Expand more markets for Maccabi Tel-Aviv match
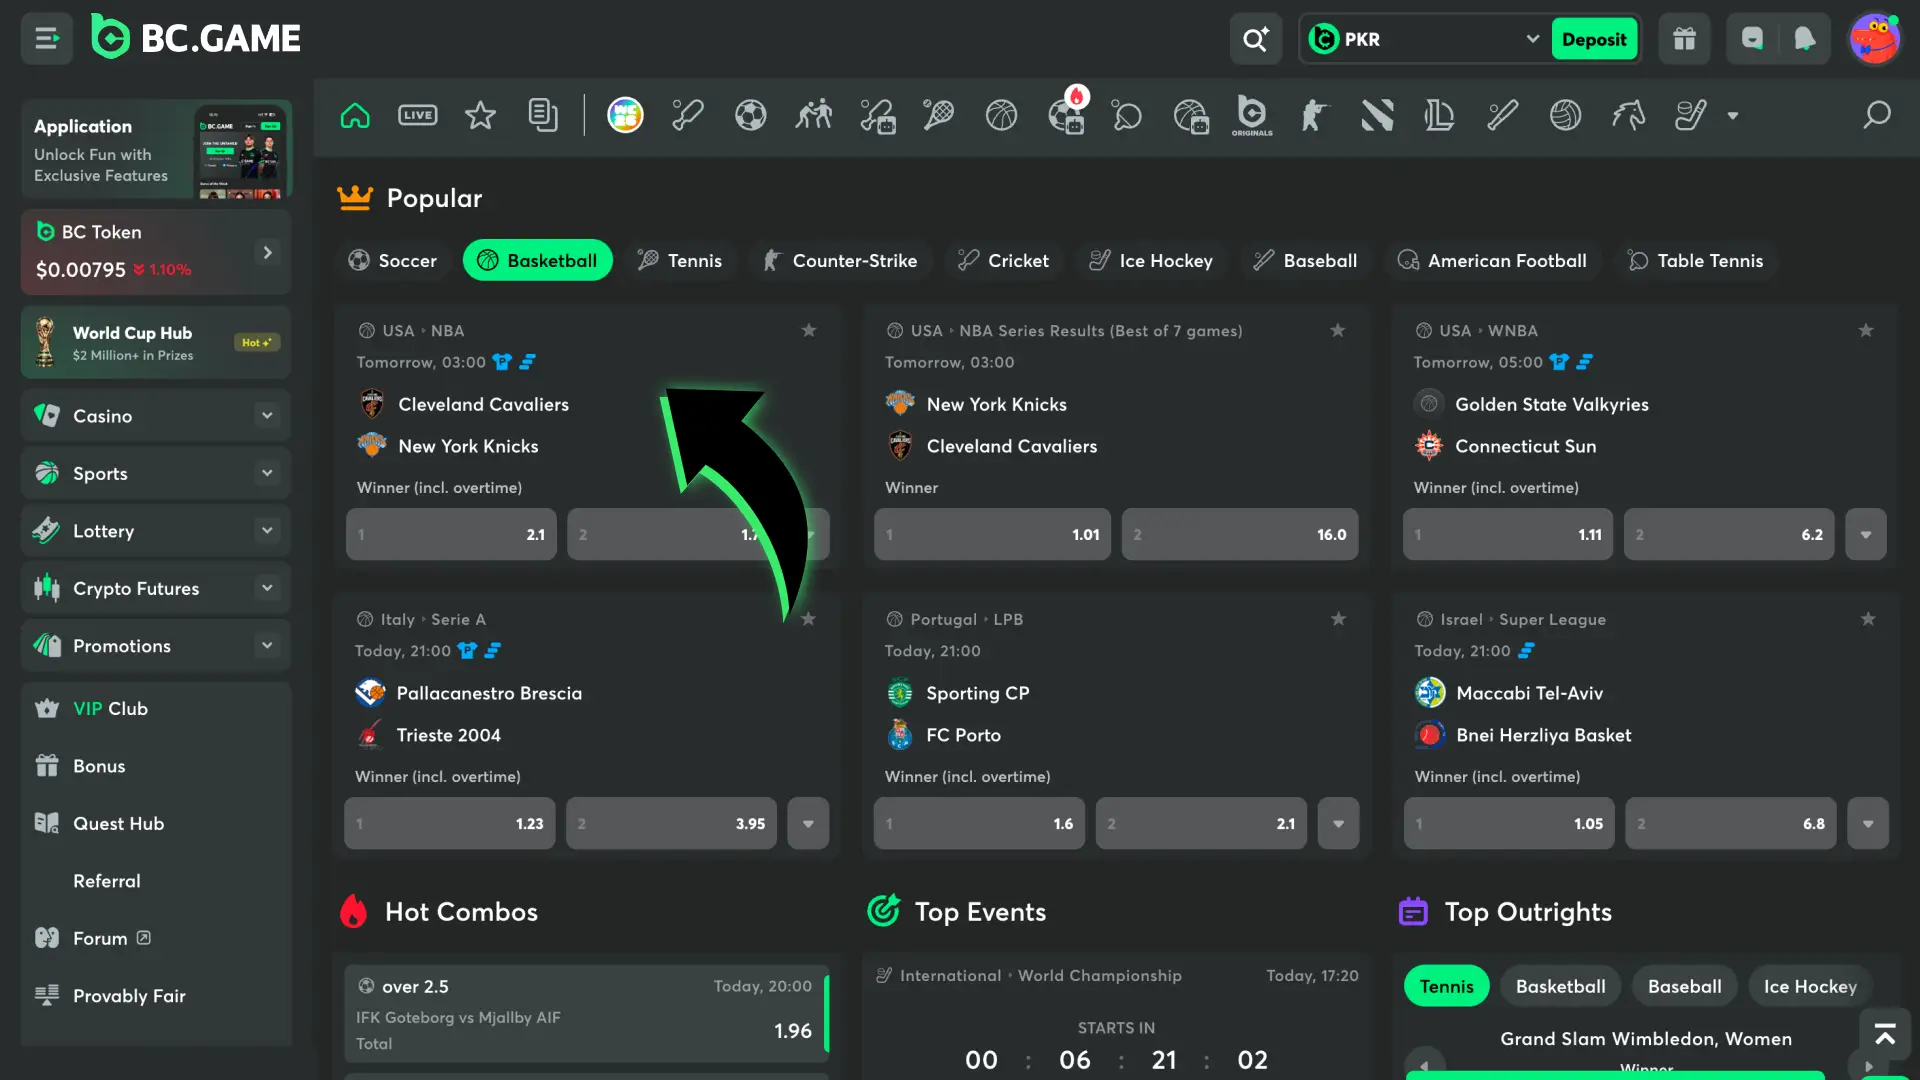The width and height of the screenshot is (1920, 1080). (x=1868, y=823)
